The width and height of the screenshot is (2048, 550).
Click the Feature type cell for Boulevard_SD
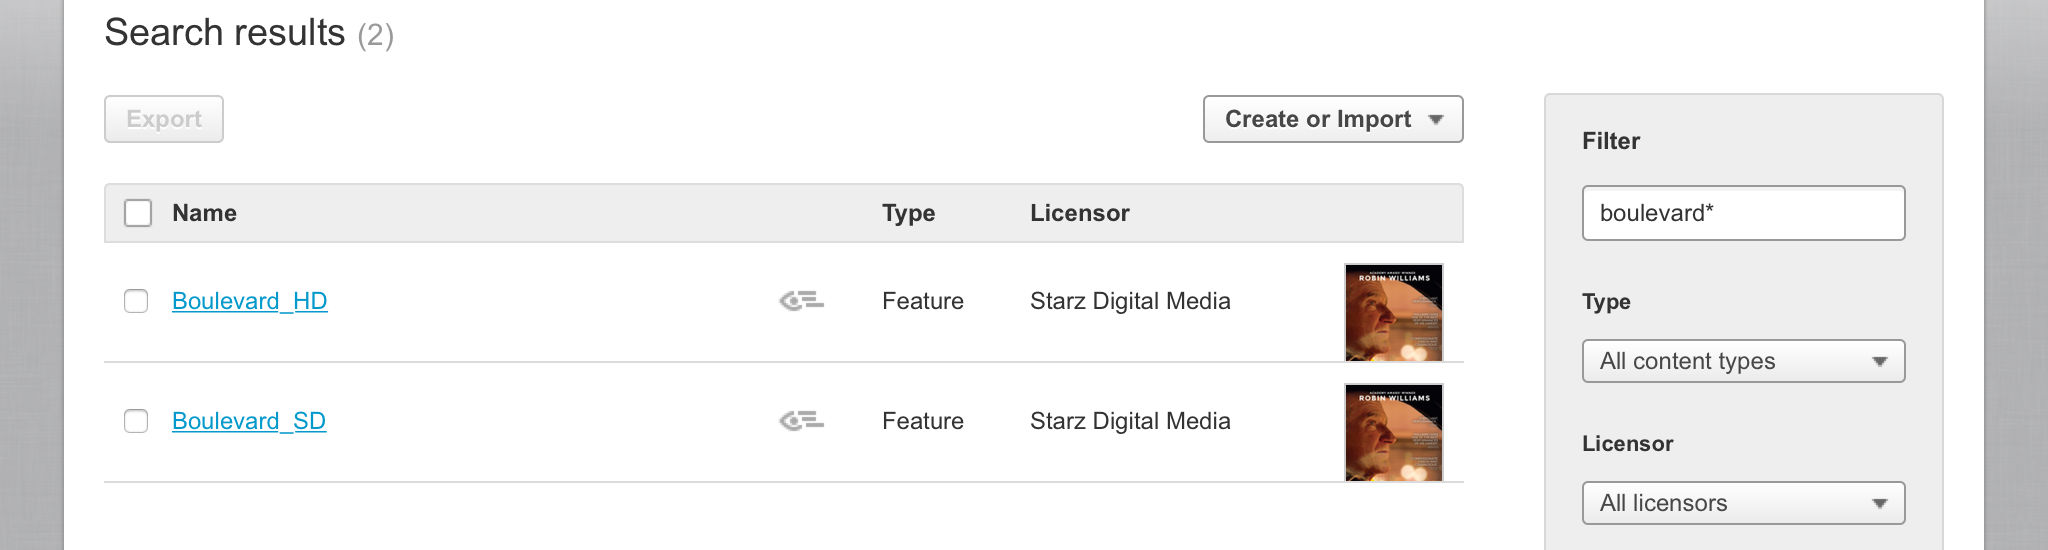coord(922,421)
